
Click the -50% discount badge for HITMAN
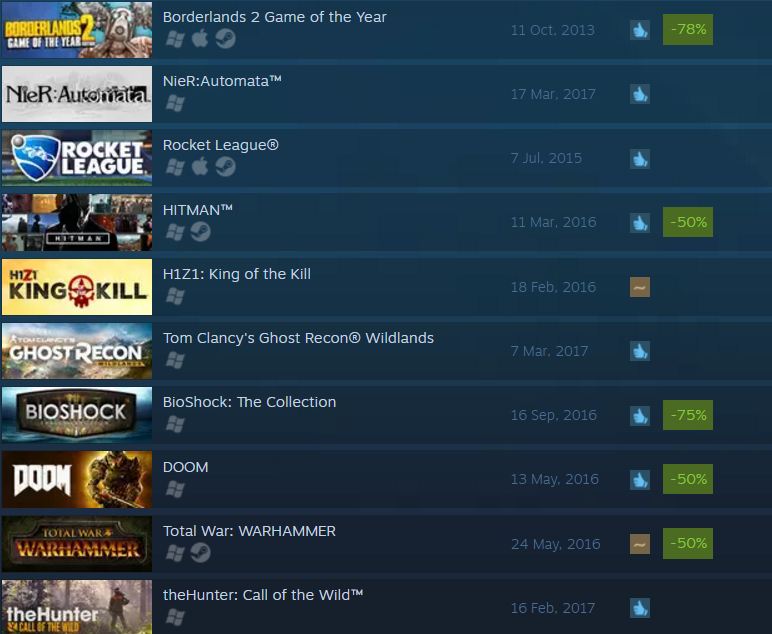pos(688,222)
